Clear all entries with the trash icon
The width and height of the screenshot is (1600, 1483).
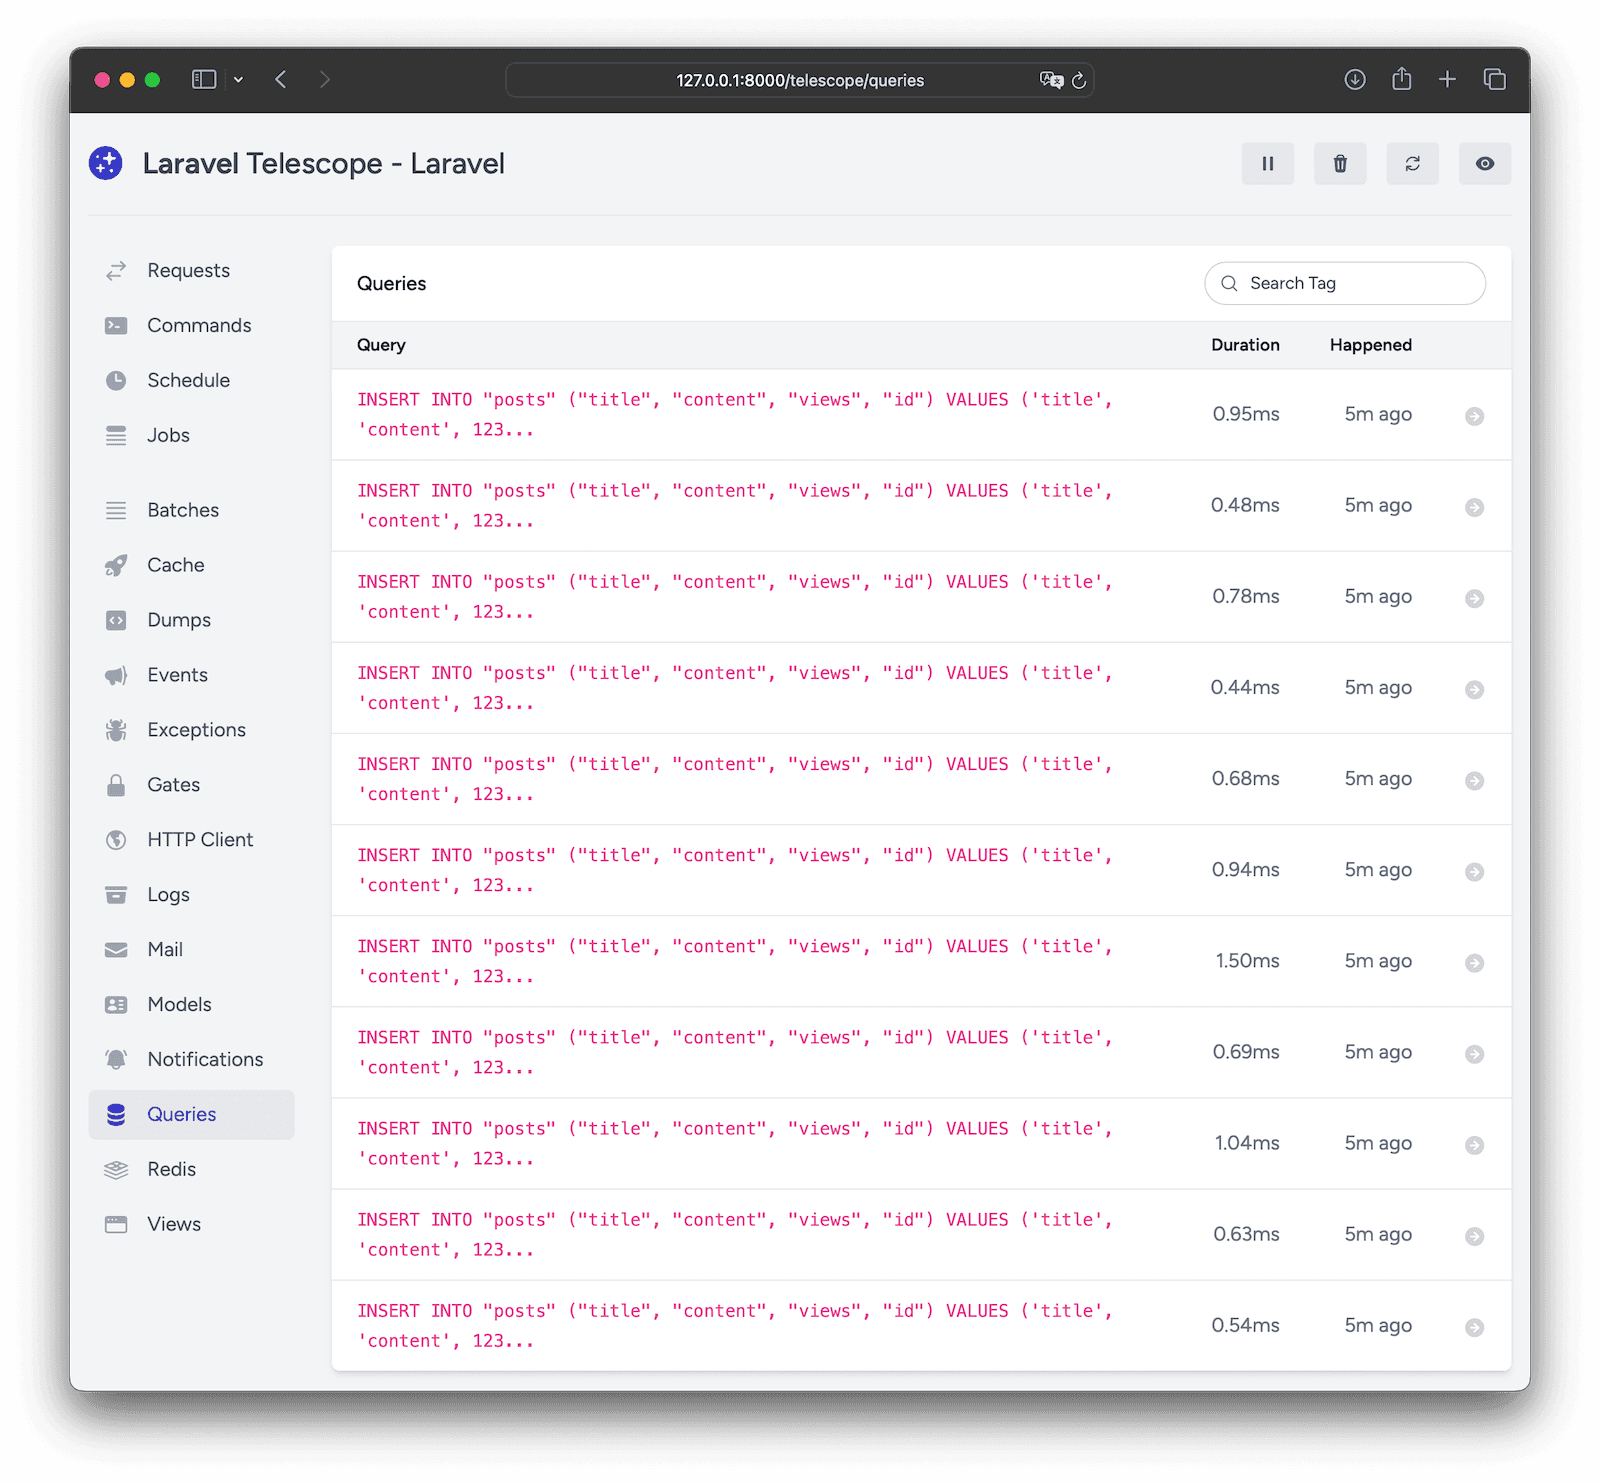pos(1340,164)
